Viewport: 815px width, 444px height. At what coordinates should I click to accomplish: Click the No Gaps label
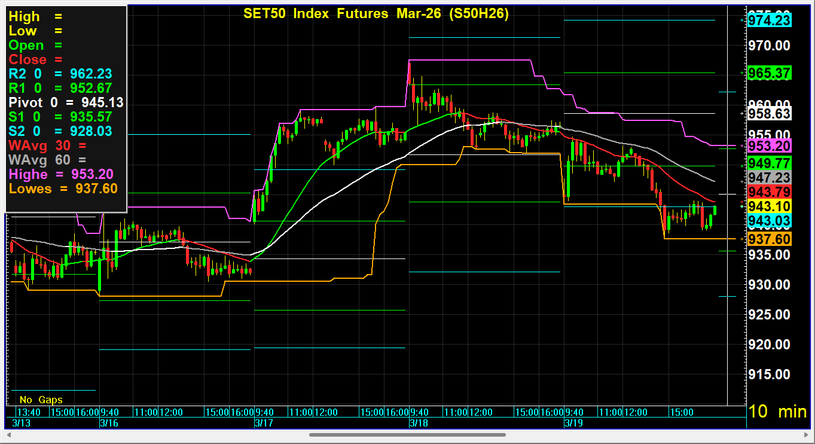click(39, 400)
